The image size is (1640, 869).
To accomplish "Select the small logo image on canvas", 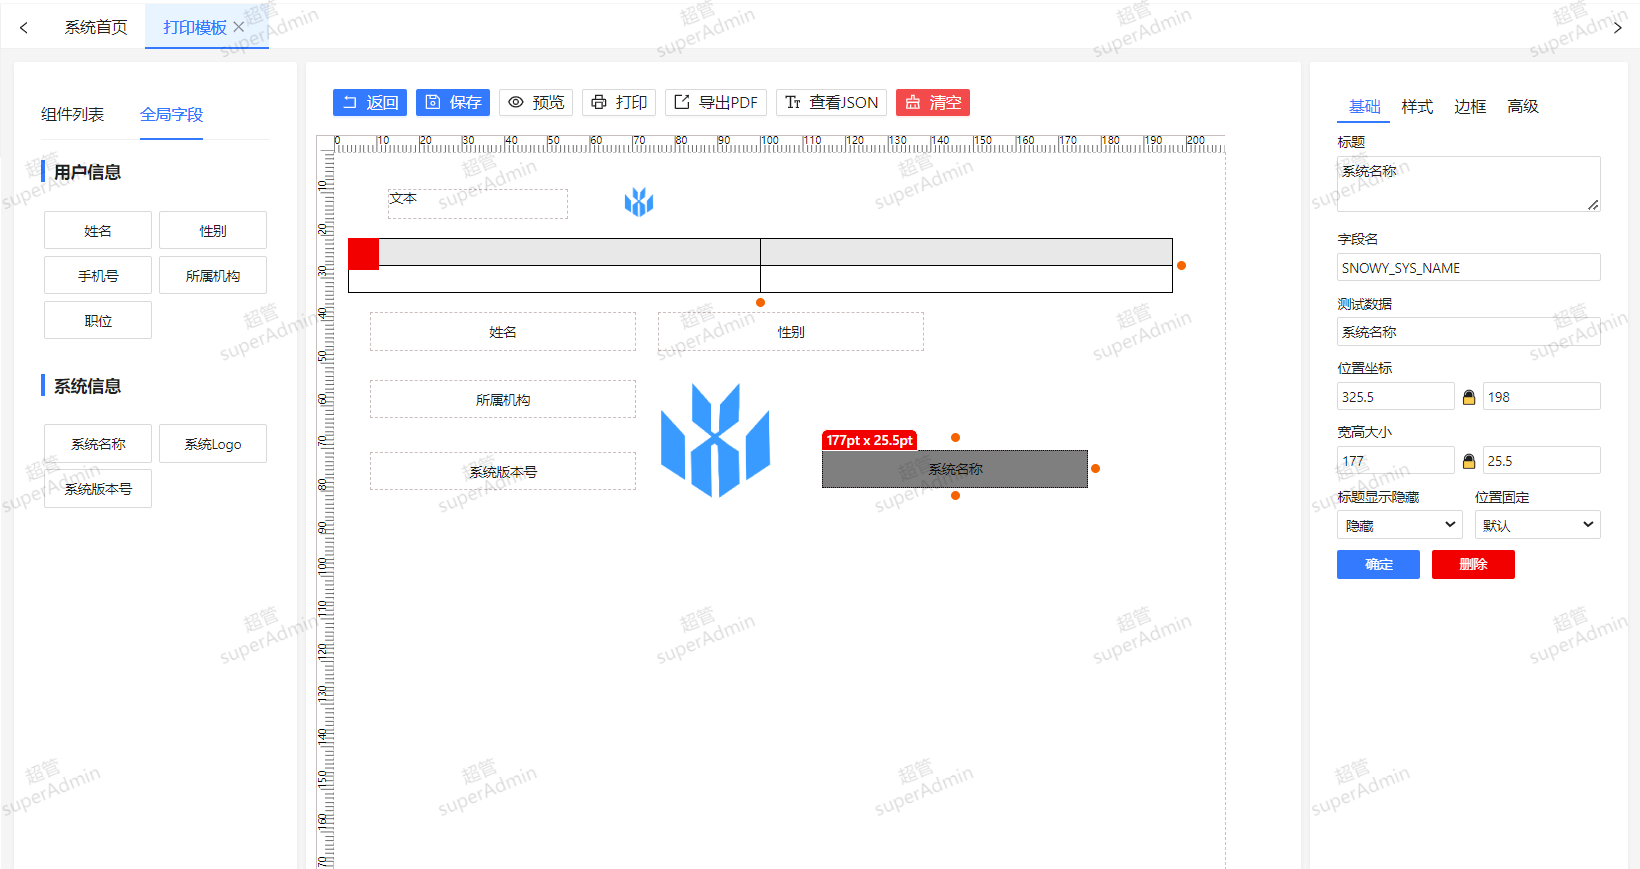I will [x=639, y=202].
